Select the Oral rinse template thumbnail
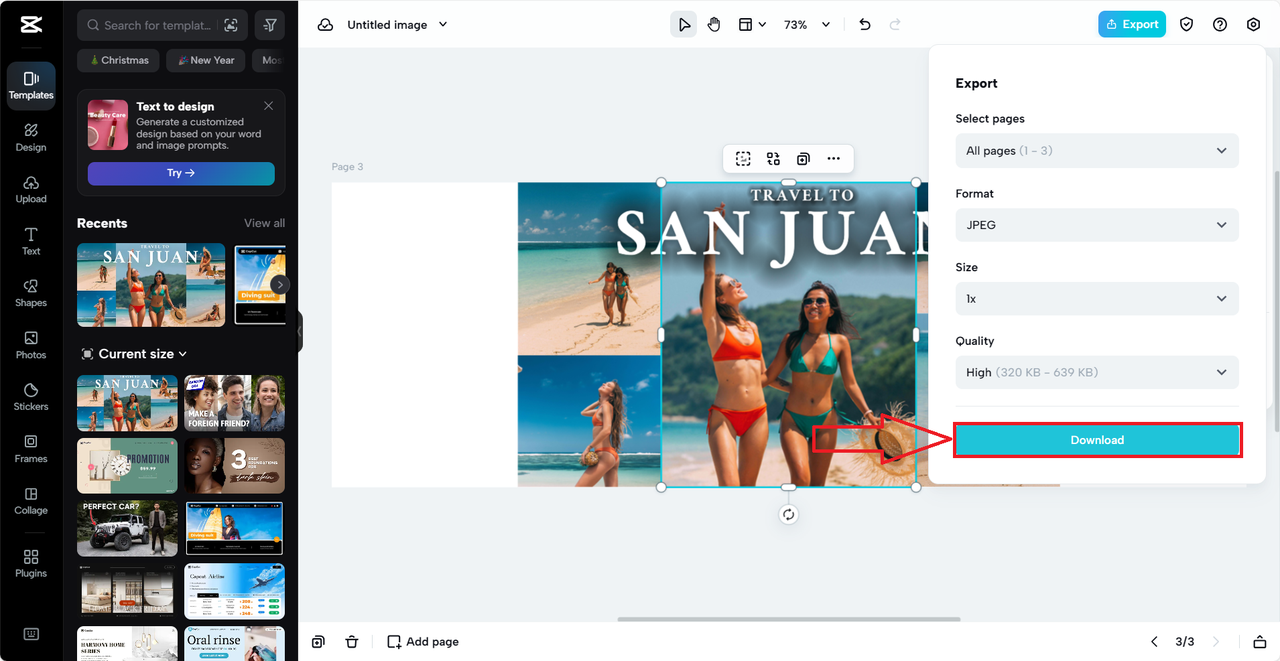This screenshot has height=661, width=1280. (x=234, y=643)
